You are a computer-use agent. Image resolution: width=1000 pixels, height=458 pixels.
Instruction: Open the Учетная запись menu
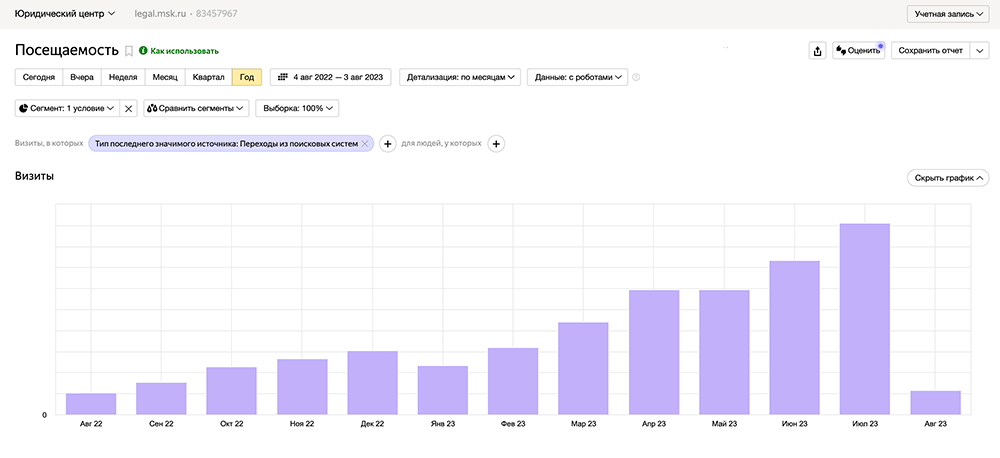[x=946, y=14]
